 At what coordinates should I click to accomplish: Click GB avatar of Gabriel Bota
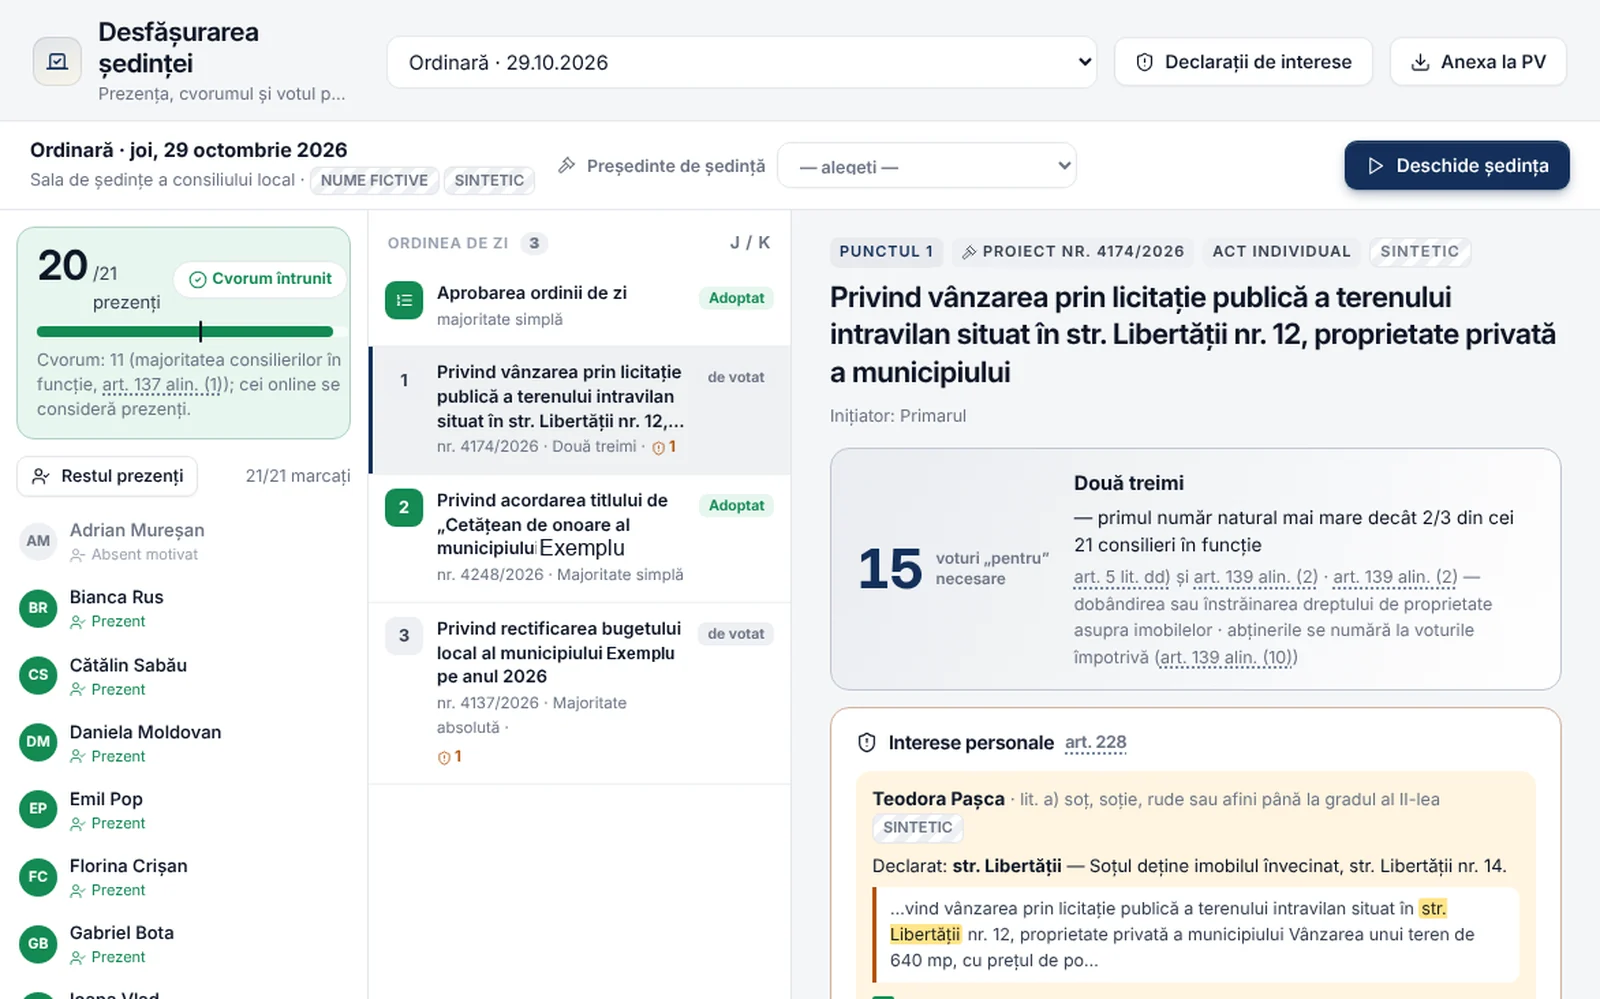click(38, 944)
